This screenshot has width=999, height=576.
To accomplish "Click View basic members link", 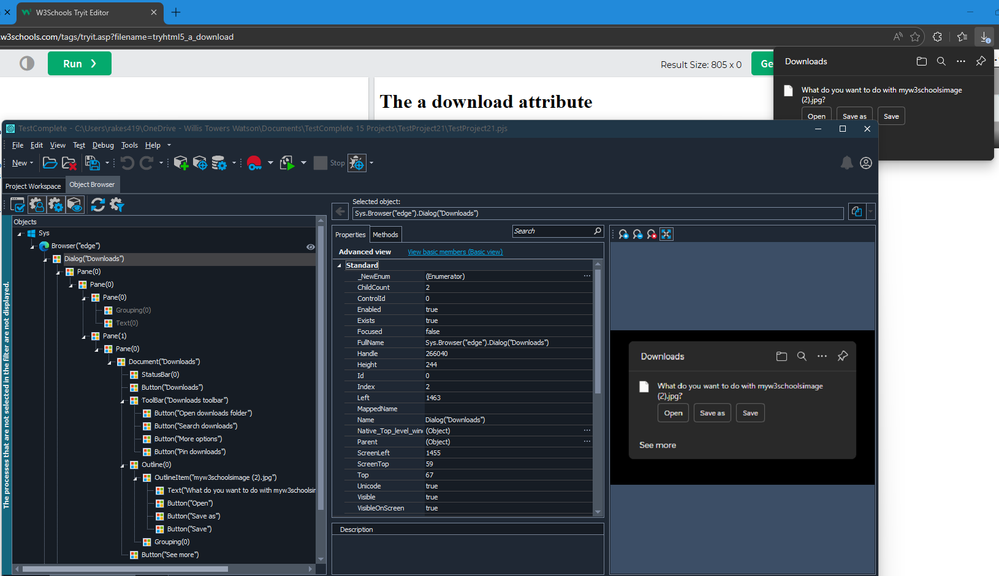I will coord(455,252).
